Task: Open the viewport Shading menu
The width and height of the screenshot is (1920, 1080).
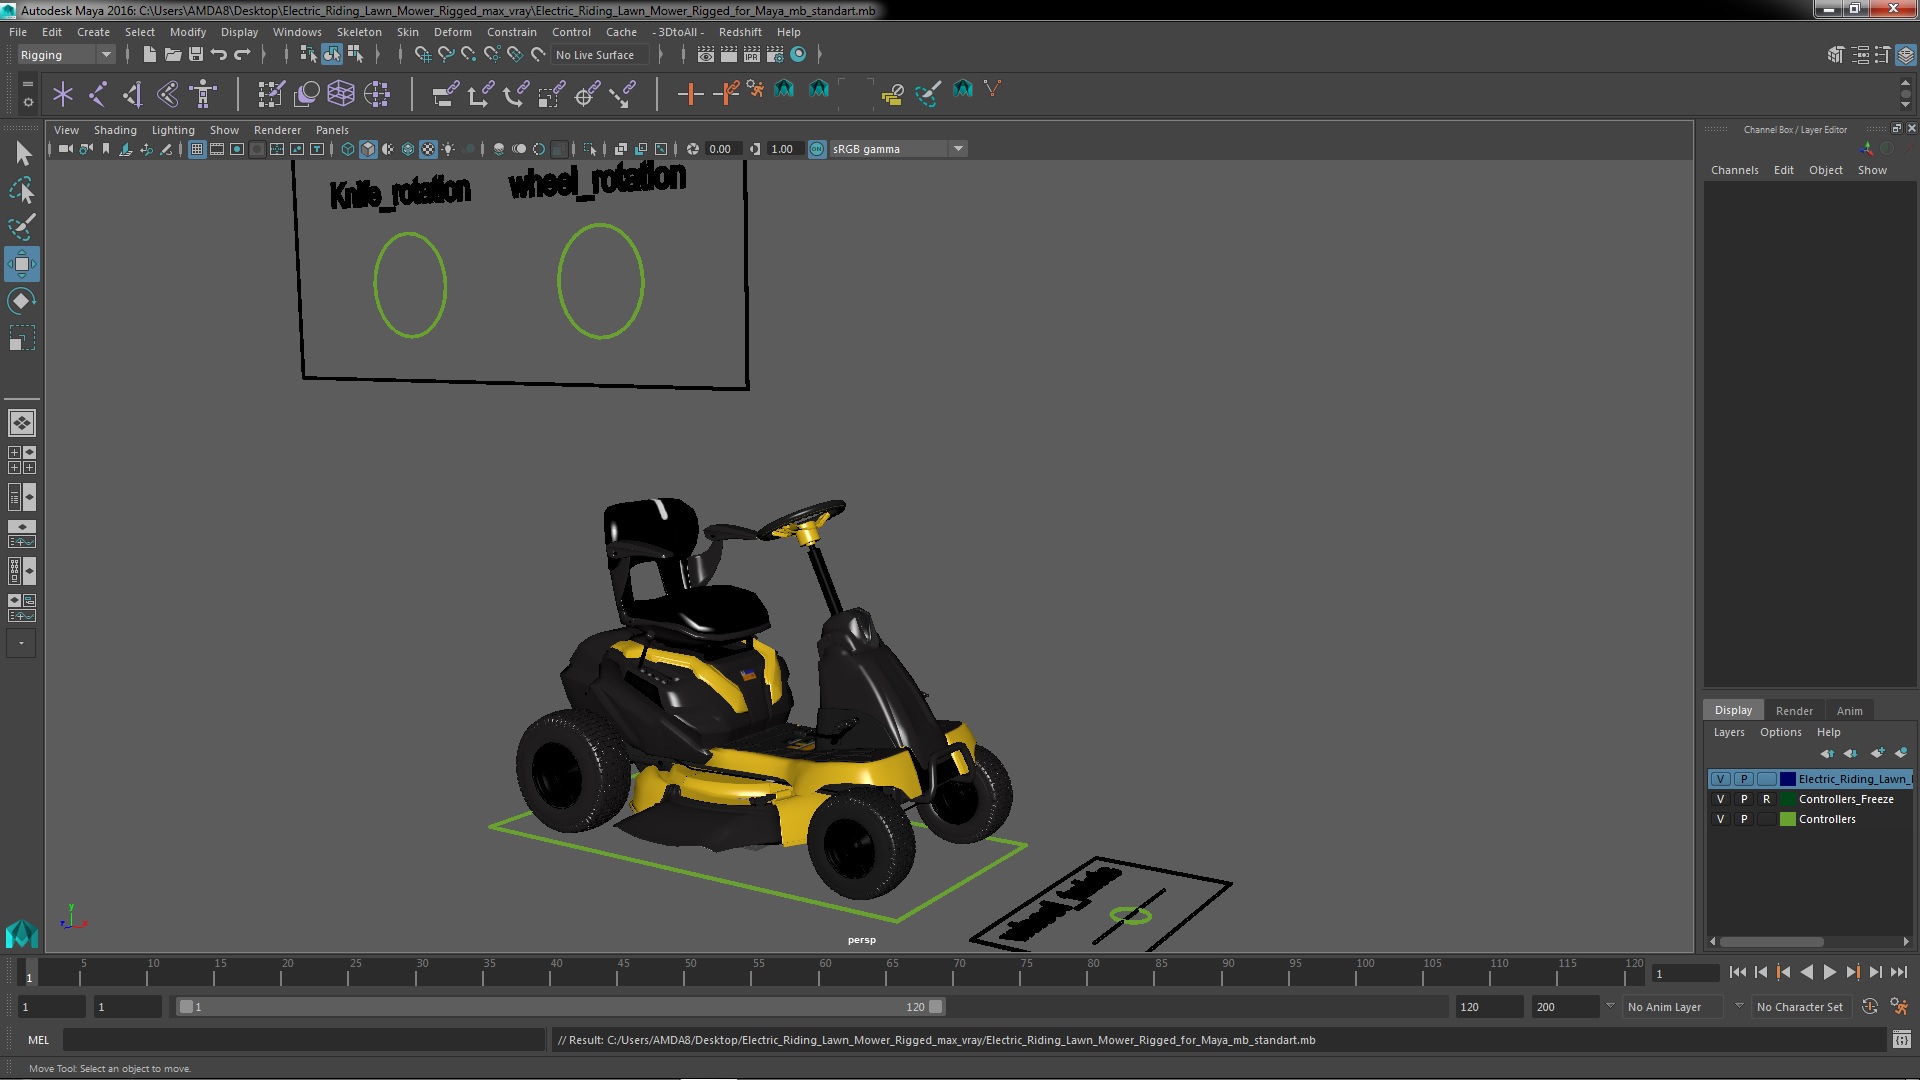Action: coord(115,130)
